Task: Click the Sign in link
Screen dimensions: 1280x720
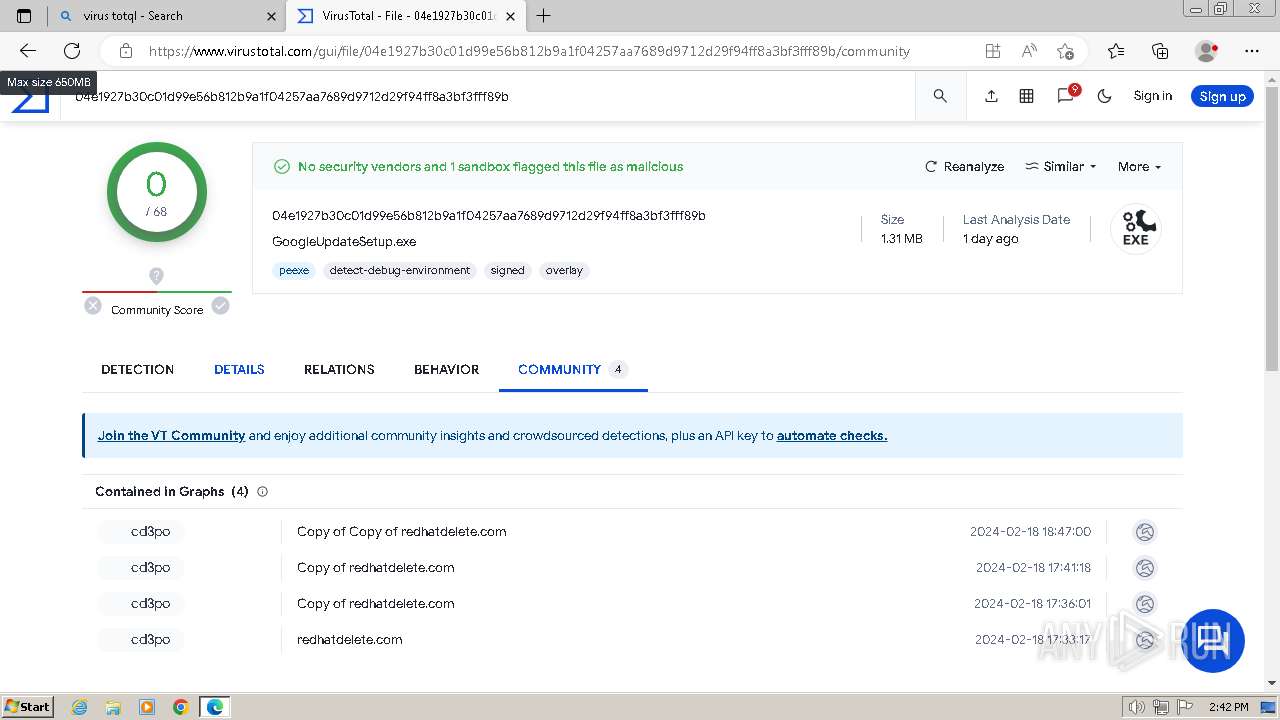Action: [x=1152, y=96]
